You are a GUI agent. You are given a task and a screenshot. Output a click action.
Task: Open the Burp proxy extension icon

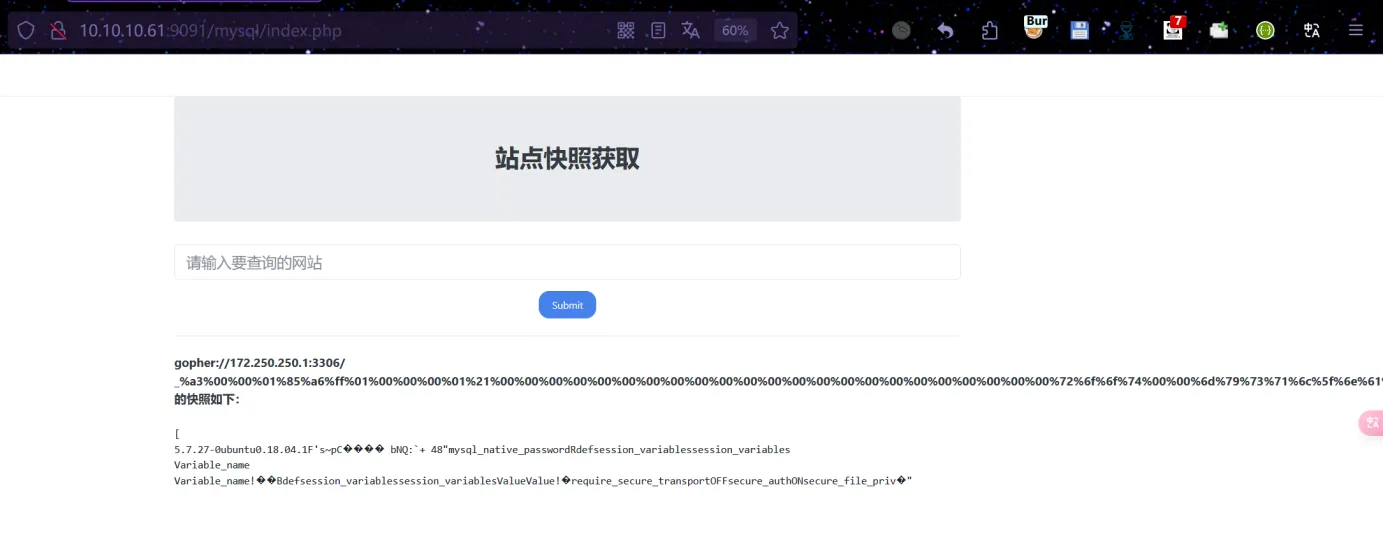pyautogui.click(x=1035, y=27)
